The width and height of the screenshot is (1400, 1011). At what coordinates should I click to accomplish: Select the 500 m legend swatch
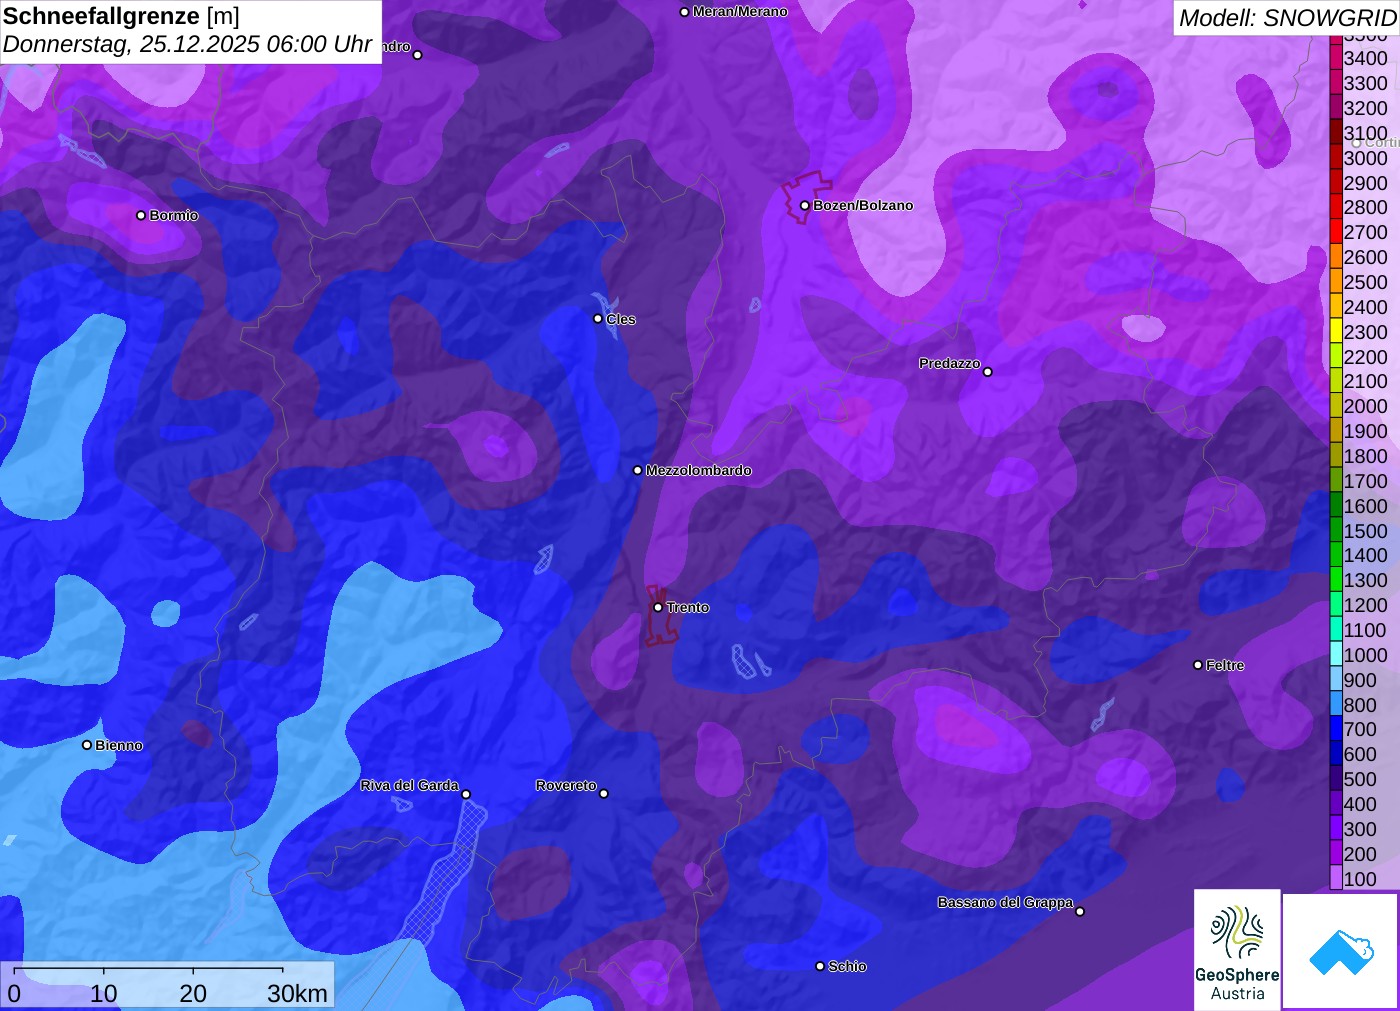(x=1335, y=779)
